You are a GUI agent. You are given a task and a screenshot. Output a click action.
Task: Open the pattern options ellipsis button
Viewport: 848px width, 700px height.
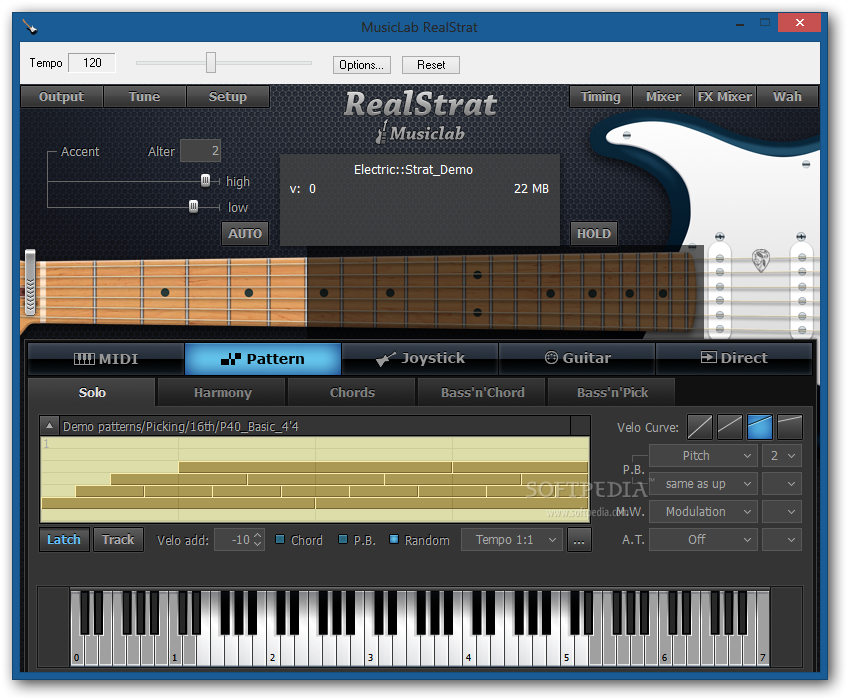coord(579,540)
